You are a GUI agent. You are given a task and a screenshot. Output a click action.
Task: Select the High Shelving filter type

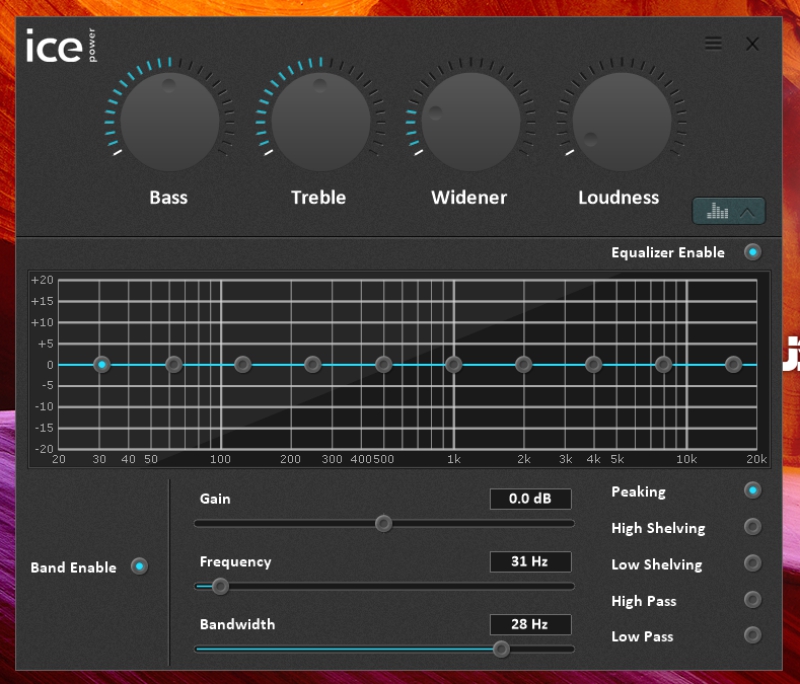click(752, 527)
